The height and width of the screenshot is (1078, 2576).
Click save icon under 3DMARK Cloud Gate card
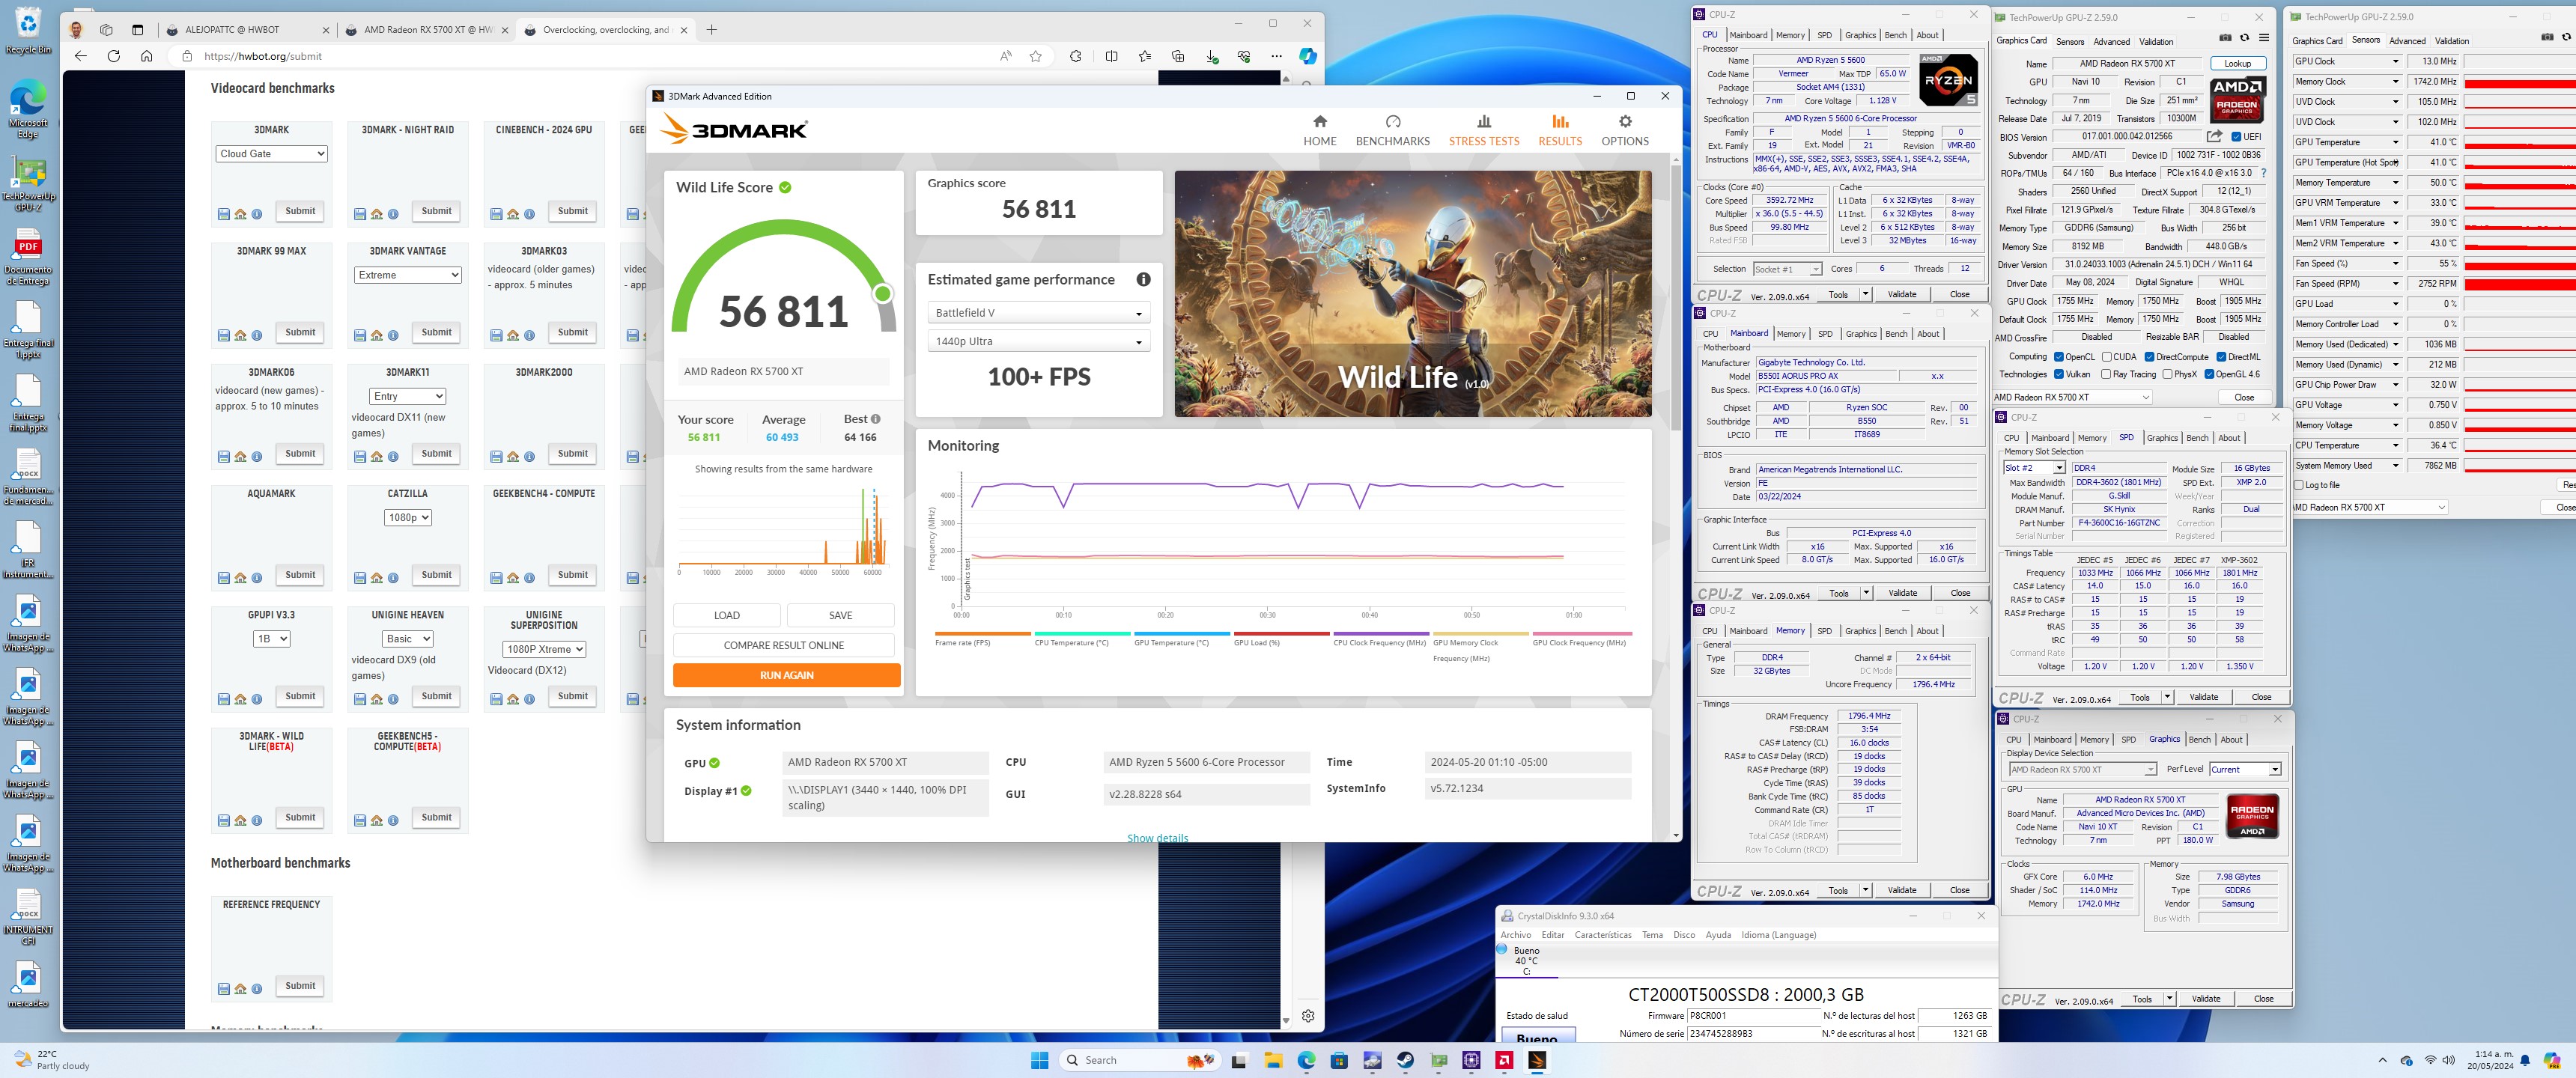[x=224, y=214]
